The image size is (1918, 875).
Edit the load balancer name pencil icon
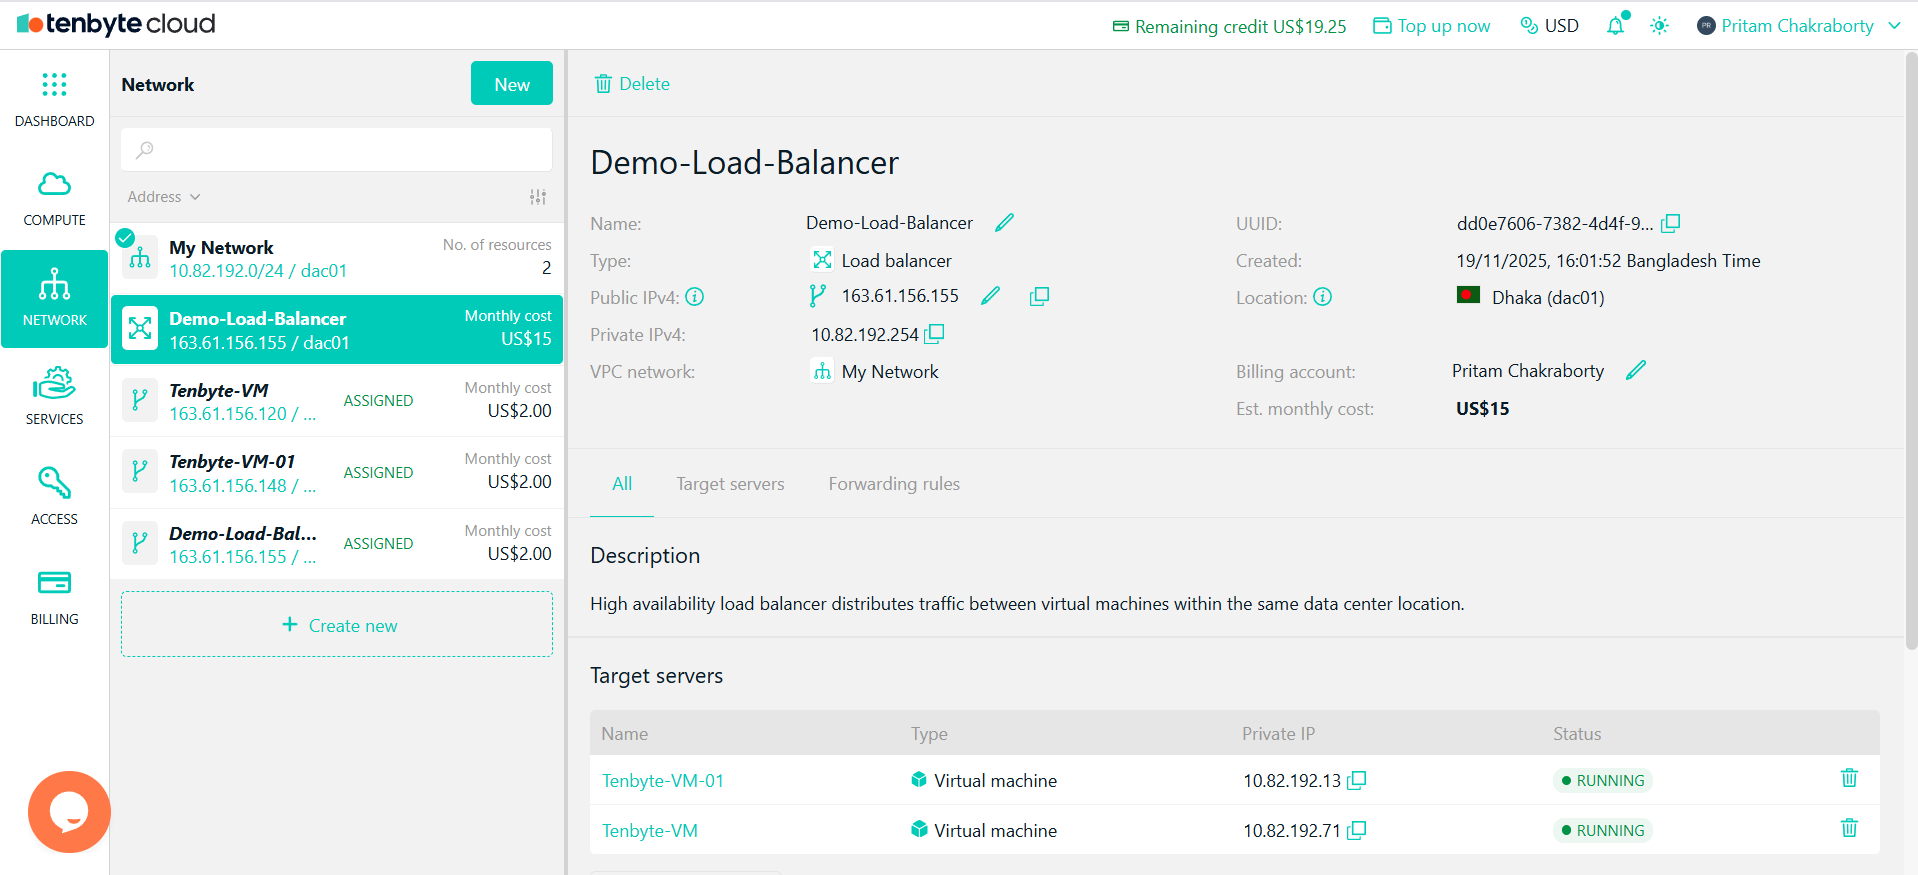[1005, 223]
